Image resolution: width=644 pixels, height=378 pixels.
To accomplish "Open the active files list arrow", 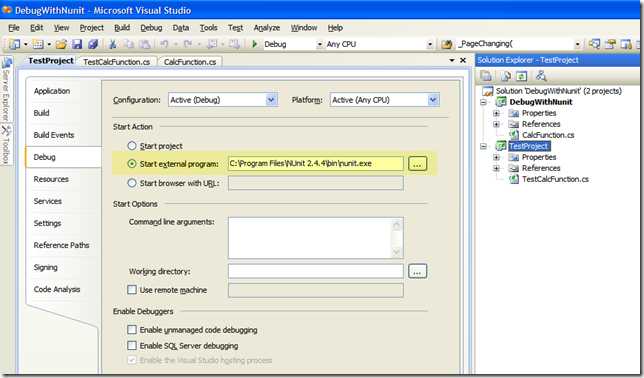I will point(452,60).
